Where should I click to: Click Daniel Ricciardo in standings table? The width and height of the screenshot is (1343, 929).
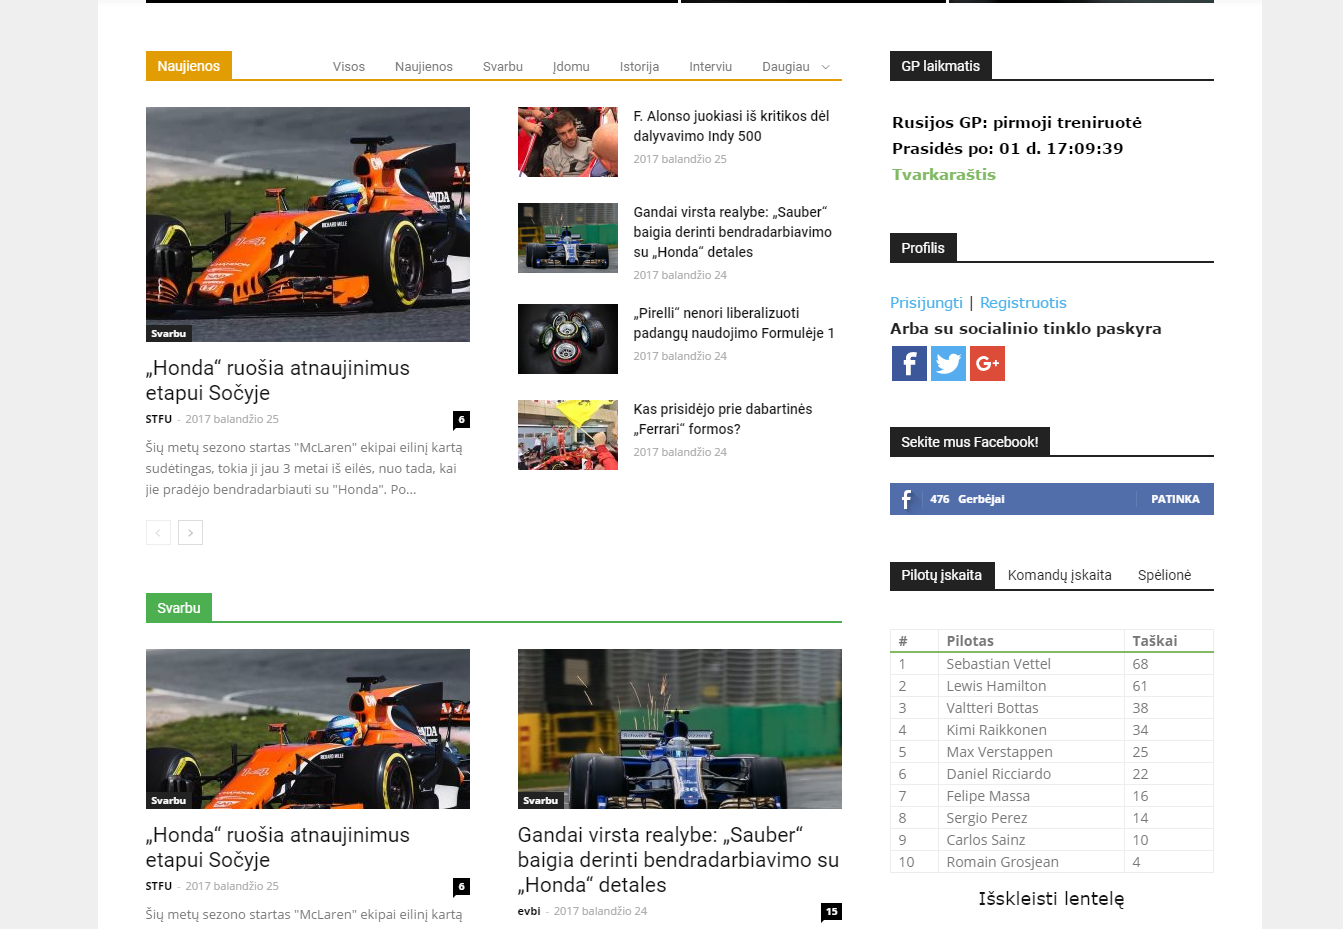pyautogui.click(x=999, y=774)
